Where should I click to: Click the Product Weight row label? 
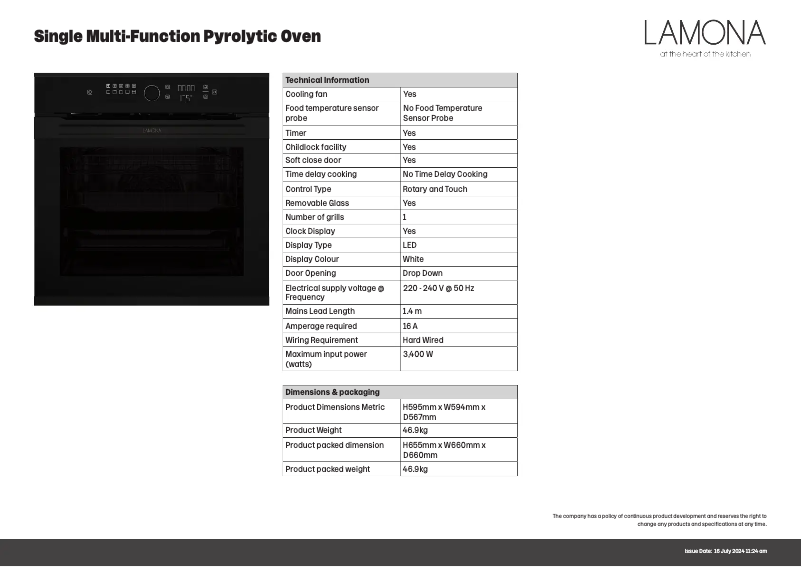point(313,430)
